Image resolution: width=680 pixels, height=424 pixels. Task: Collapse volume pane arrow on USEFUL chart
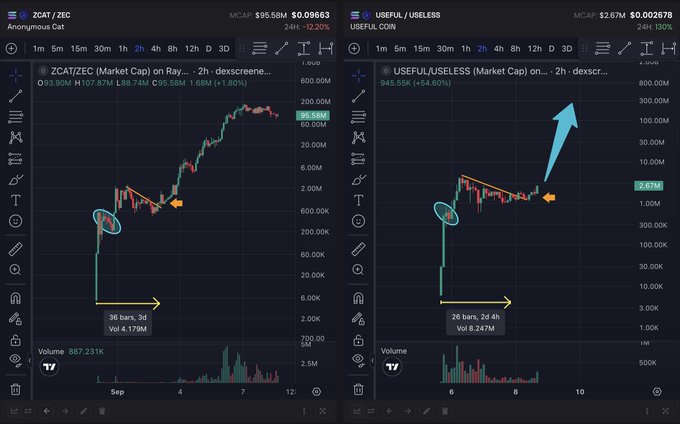click(373, 360)
